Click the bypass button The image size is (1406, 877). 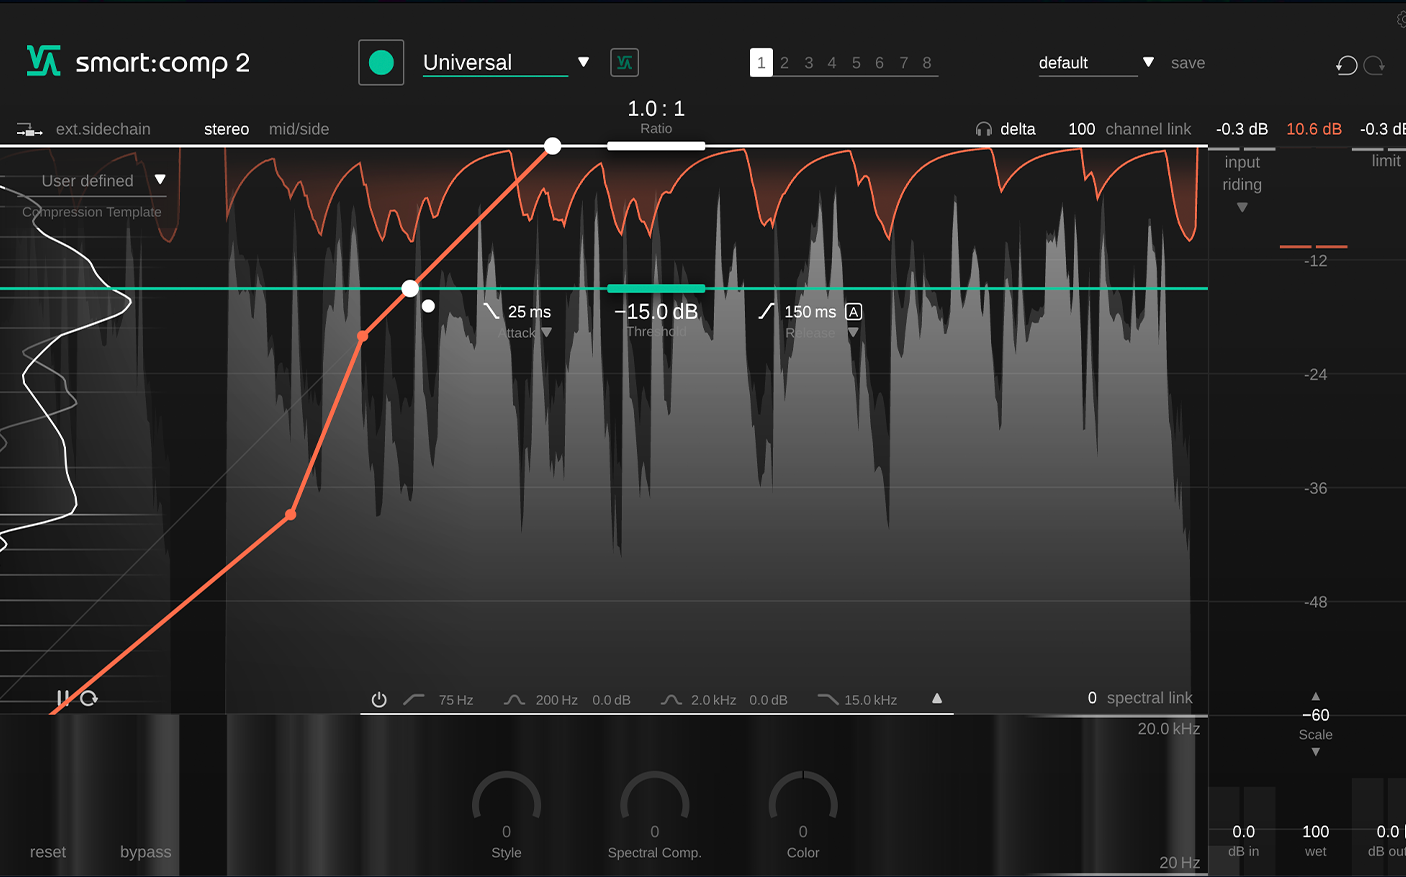(x=146, y=852)
